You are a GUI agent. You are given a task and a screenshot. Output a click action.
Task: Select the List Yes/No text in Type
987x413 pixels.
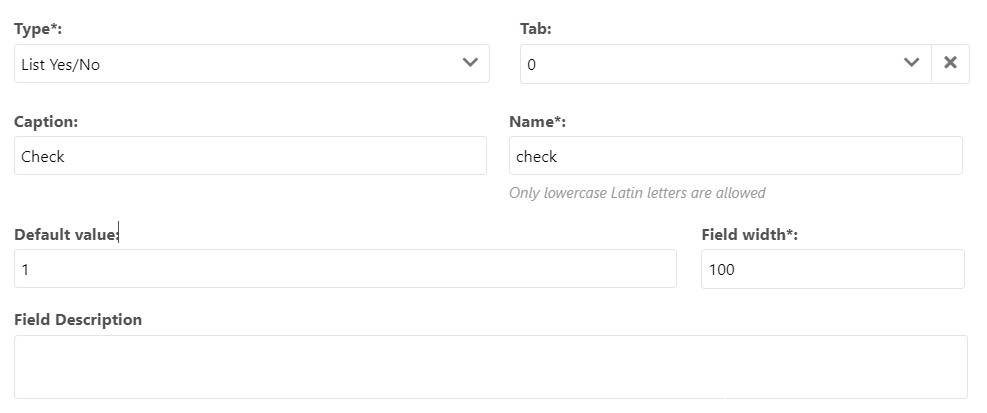60,64
